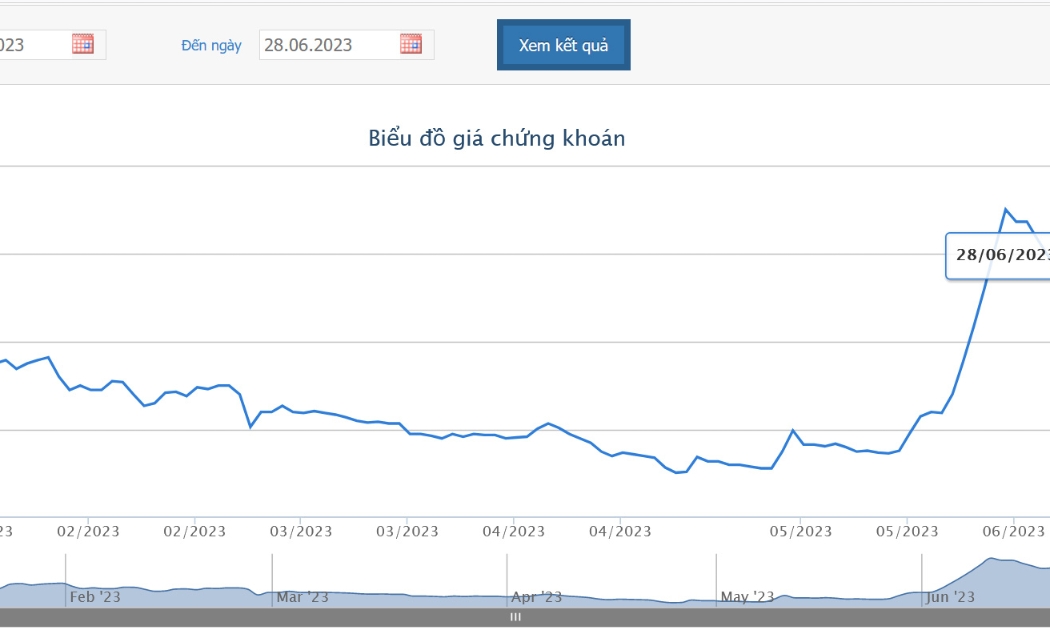Select the May '23 marker in the navigator
This screenshot has width=1050, height=630.
click(x=747, y=597)
